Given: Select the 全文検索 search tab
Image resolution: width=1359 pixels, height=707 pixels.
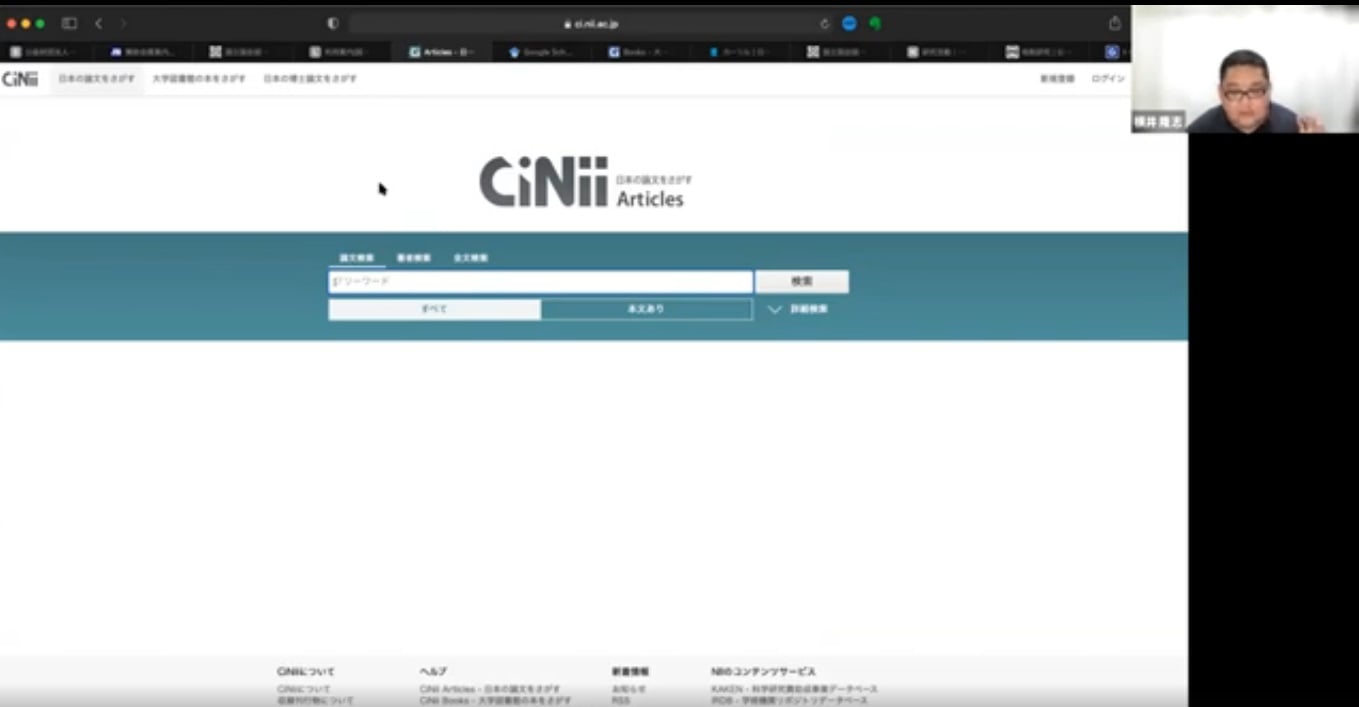Looking at the screenshot, I should pyautogui.click(x=471, y=258).
